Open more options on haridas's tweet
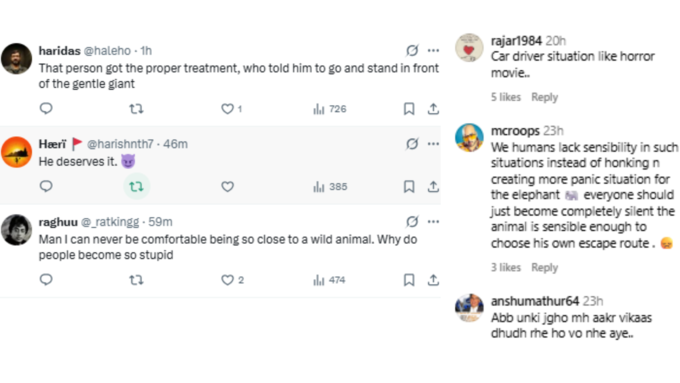This screenshot has width=680, height=383. pyautogui.click(x=433, y=51)
